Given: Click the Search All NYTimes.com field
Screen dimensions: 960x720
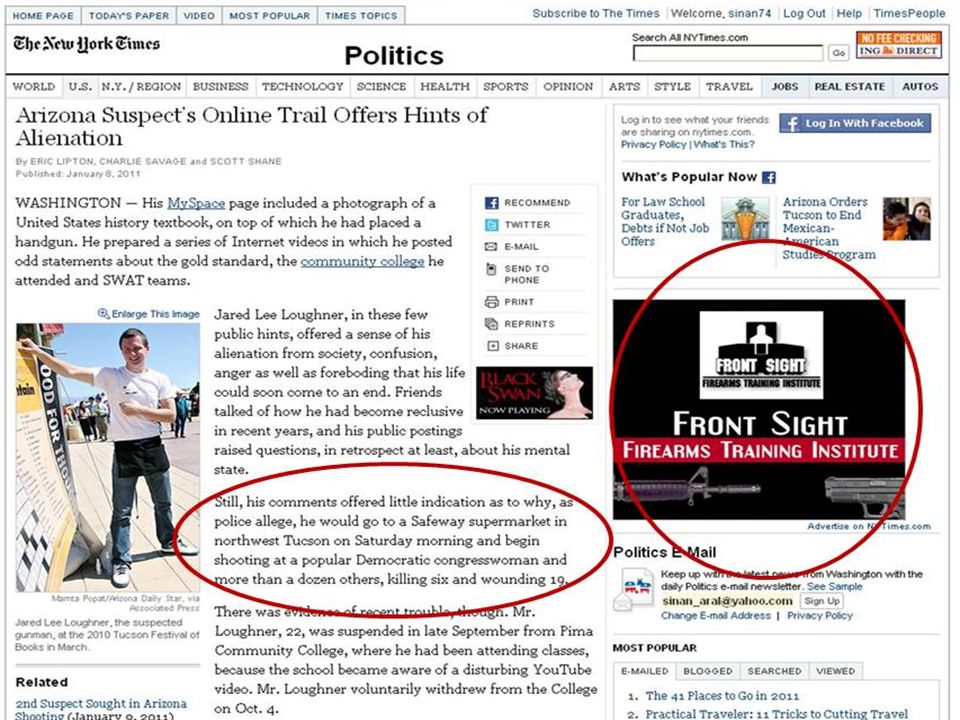Looking at the screenshot, I should pyautogui.click(x=728, y=53).
